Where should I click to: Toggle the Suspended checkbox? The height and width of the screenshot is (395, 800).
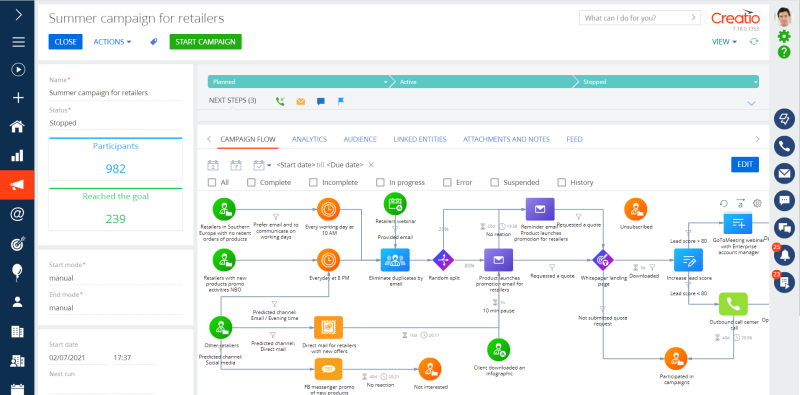[494, 182]
